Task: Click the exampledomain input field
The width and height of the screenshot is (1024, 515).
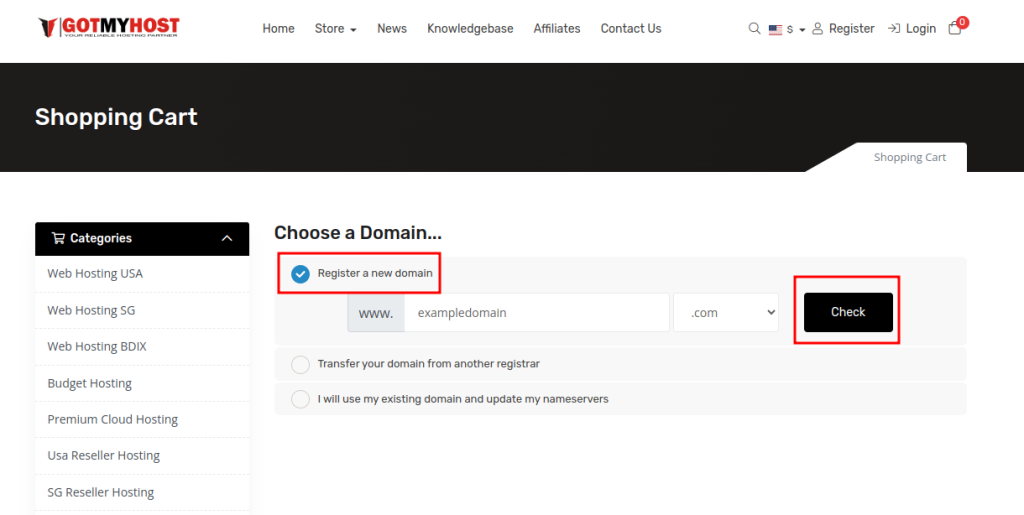Action: click(536, 312)
